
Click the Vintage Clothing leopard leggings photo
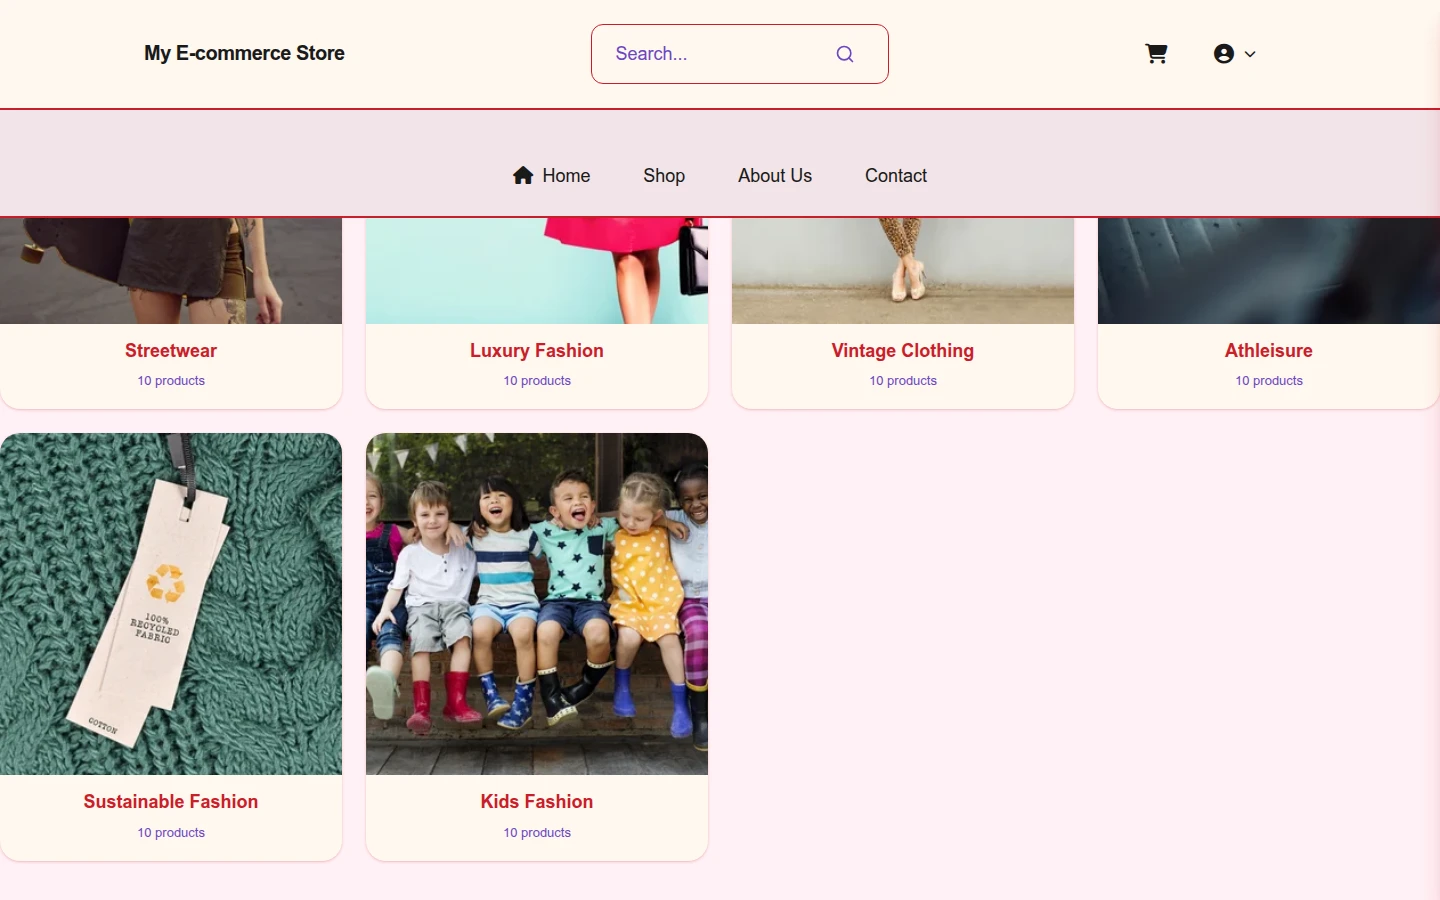903,271
